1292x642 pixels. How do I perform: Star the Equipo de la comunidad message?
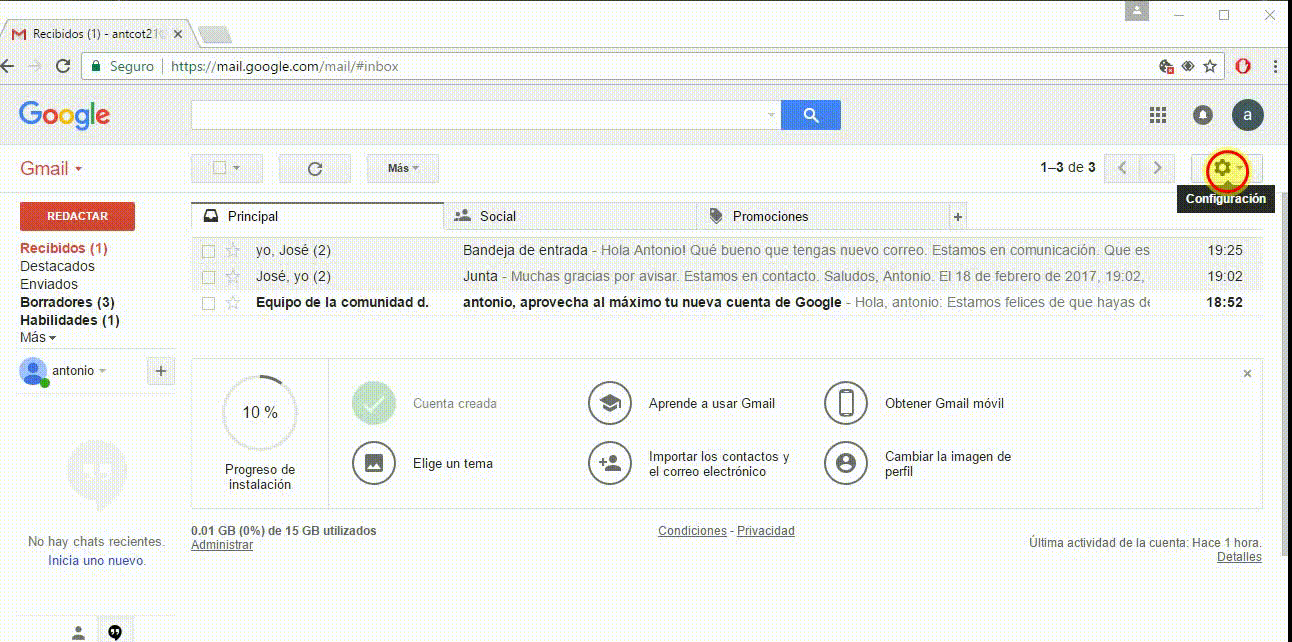pyautogui.click(x=233, y=302)
